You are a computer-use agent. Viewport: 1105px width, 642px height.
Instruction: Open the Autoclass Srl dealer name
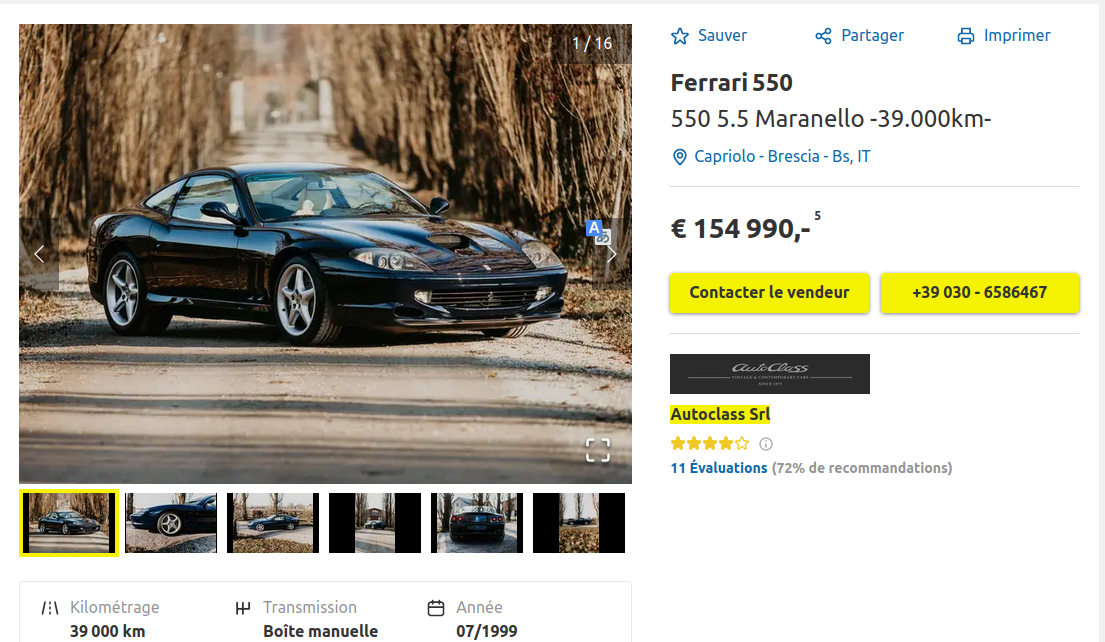pos(720,414)
